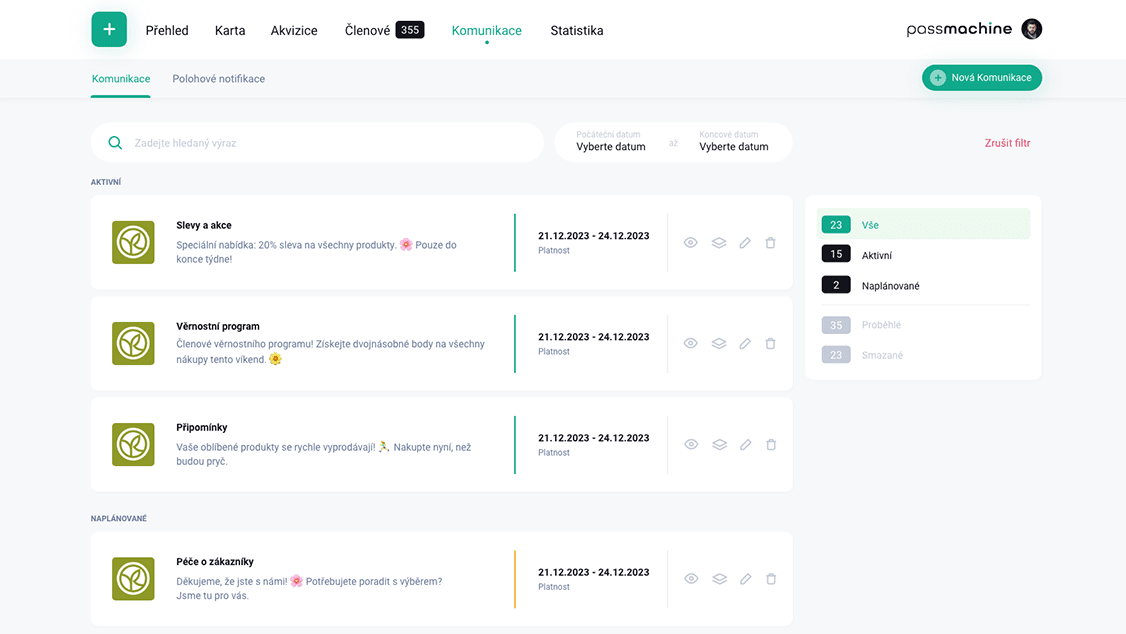Screen dimensions: 1126x634
Task: Edit the Připomínky communication with pencil
Action: [745, 445]
